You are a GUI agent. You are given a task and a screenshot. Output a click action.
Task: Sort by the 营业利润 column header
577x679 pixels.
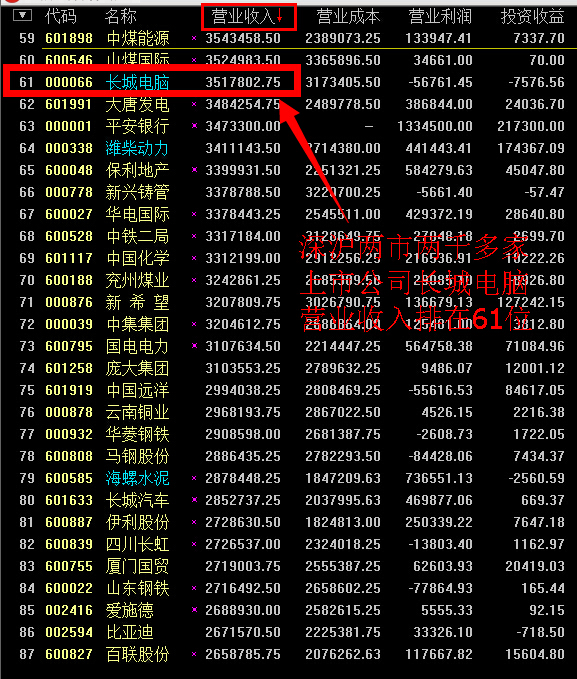pos(440,17)
